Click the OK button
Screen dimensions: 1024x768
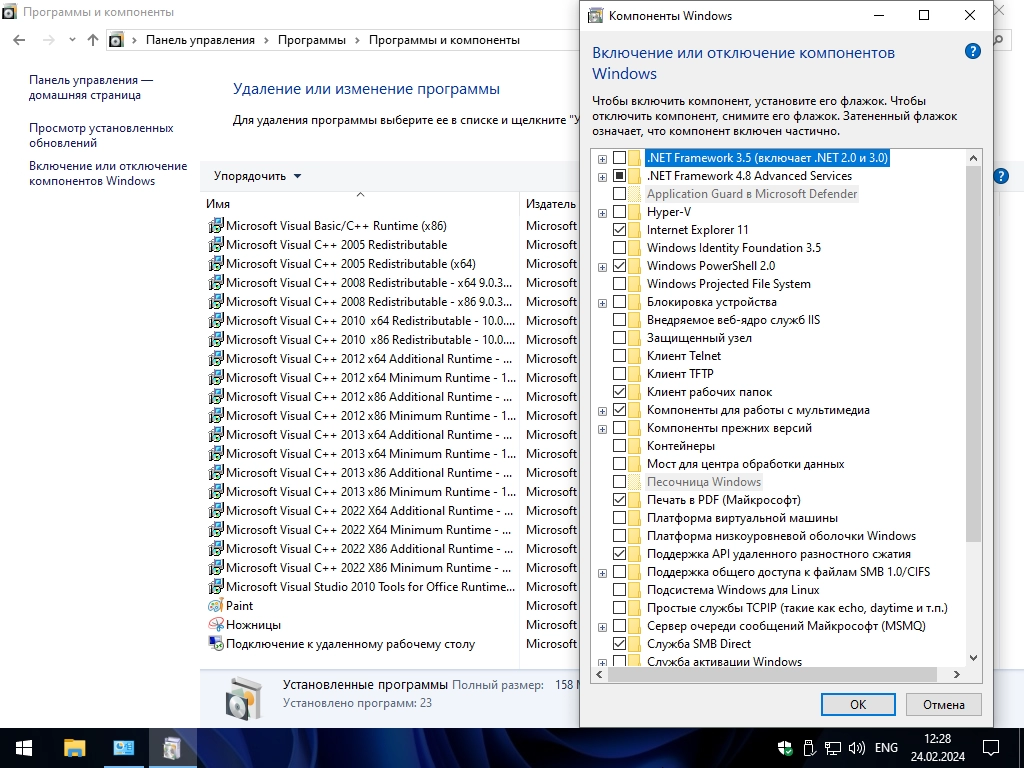[x=857, y=705]
